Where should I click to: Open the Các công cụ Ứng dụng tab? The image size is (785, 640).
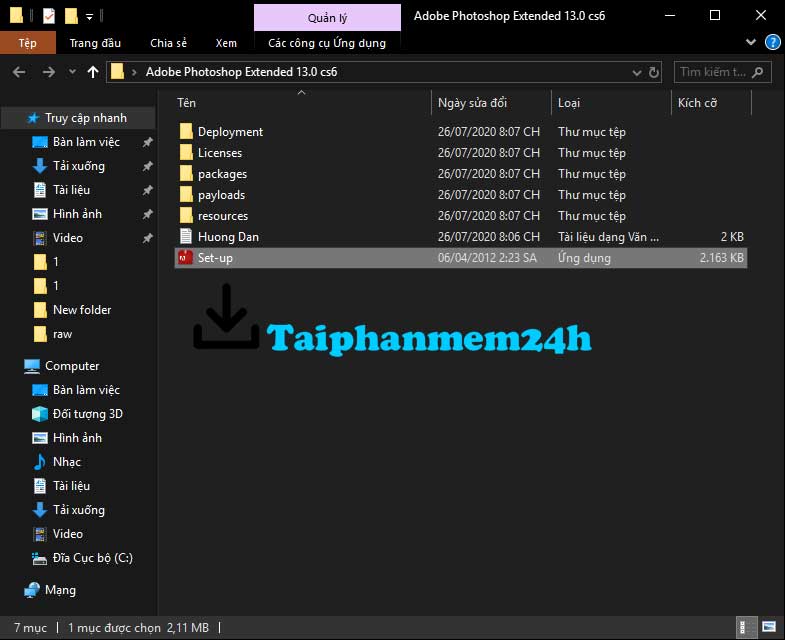click(327, 43)
